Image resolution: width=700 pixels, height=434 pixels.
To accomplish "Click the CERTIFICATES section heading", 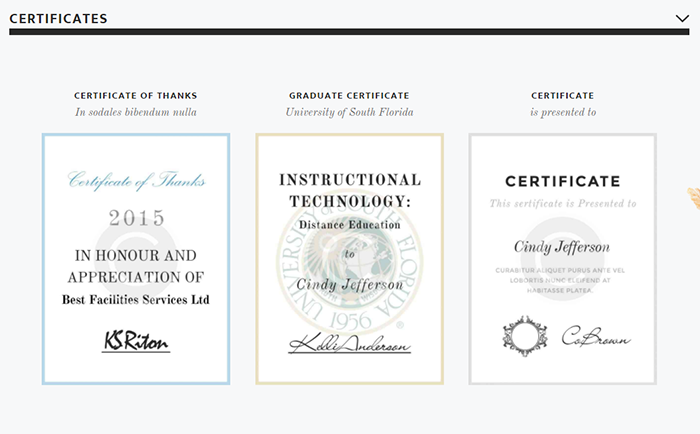I will pos(58,18).
